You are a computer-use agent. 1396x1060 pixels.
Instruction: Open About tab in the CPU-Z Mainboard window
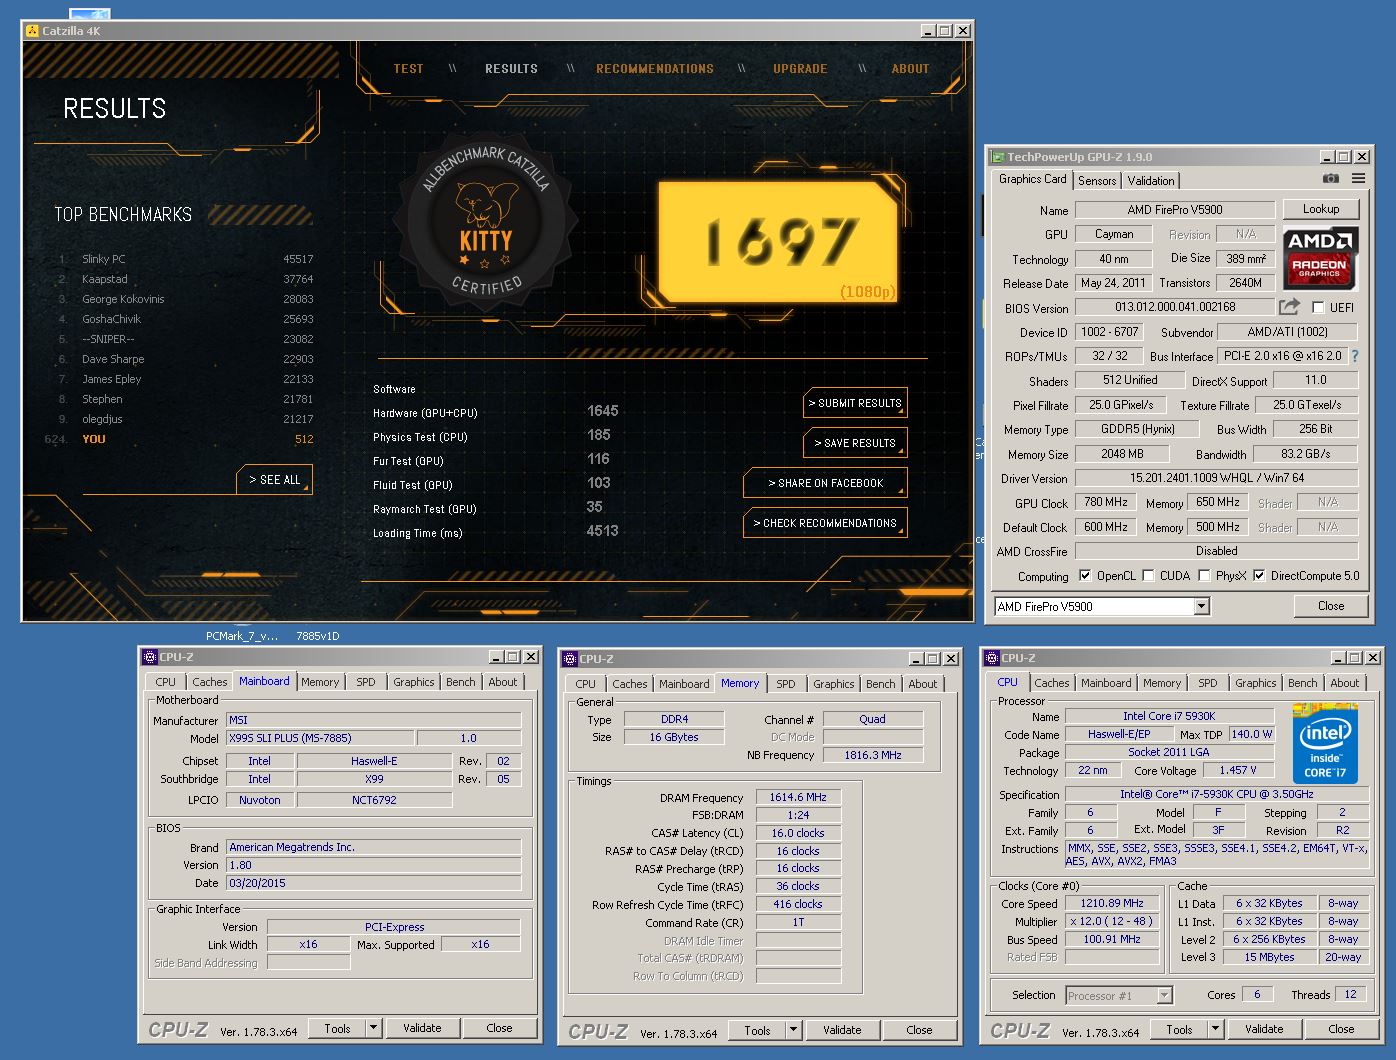point(503,682)
